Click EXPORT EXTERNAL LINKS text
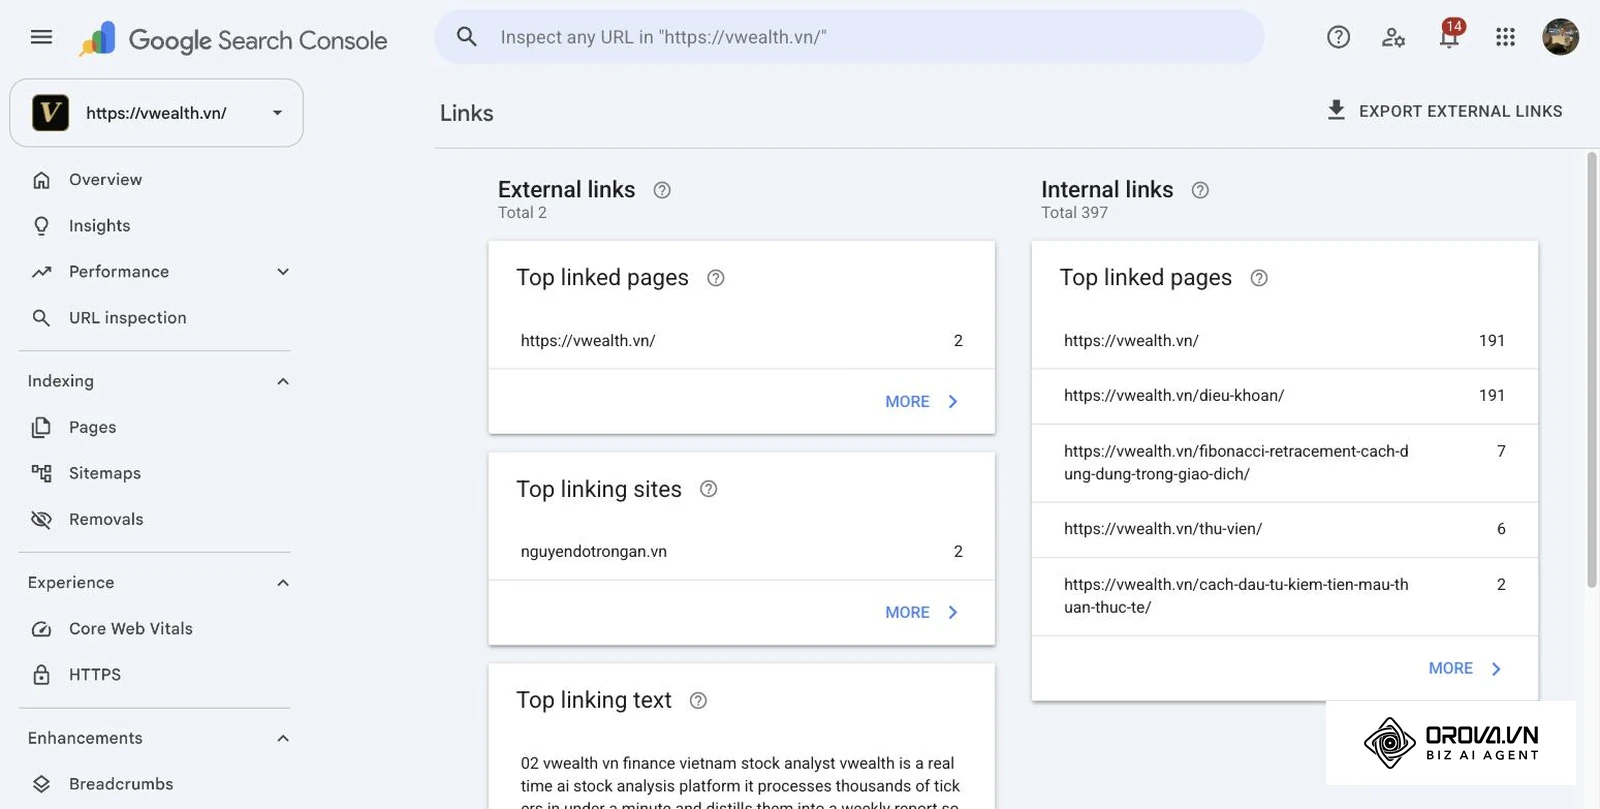Viewport: 1600px width, 809px height. pyautogui.click(x=1460, y=111)
